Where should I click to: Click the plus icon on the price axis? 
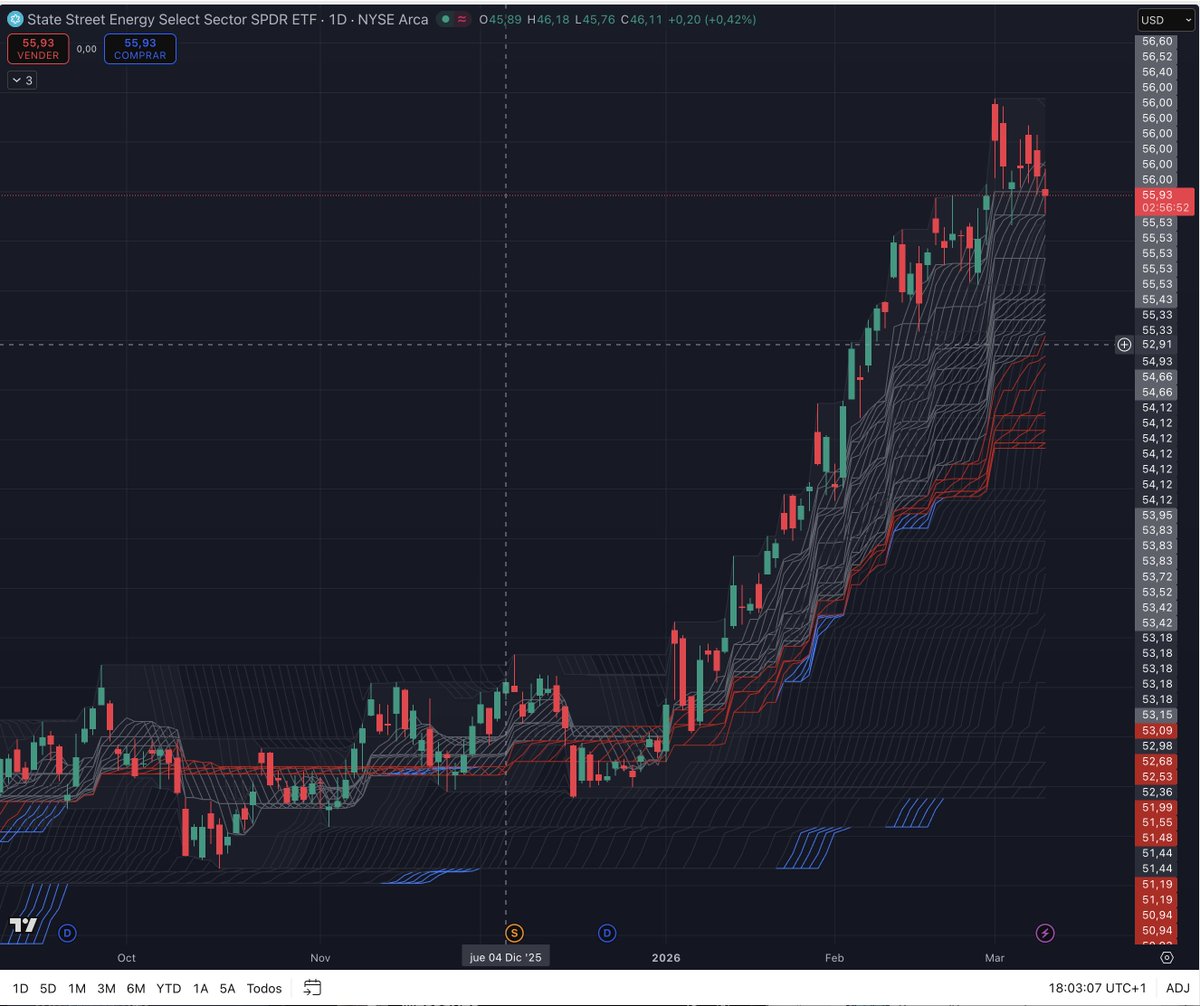[x=1123, y=344]
